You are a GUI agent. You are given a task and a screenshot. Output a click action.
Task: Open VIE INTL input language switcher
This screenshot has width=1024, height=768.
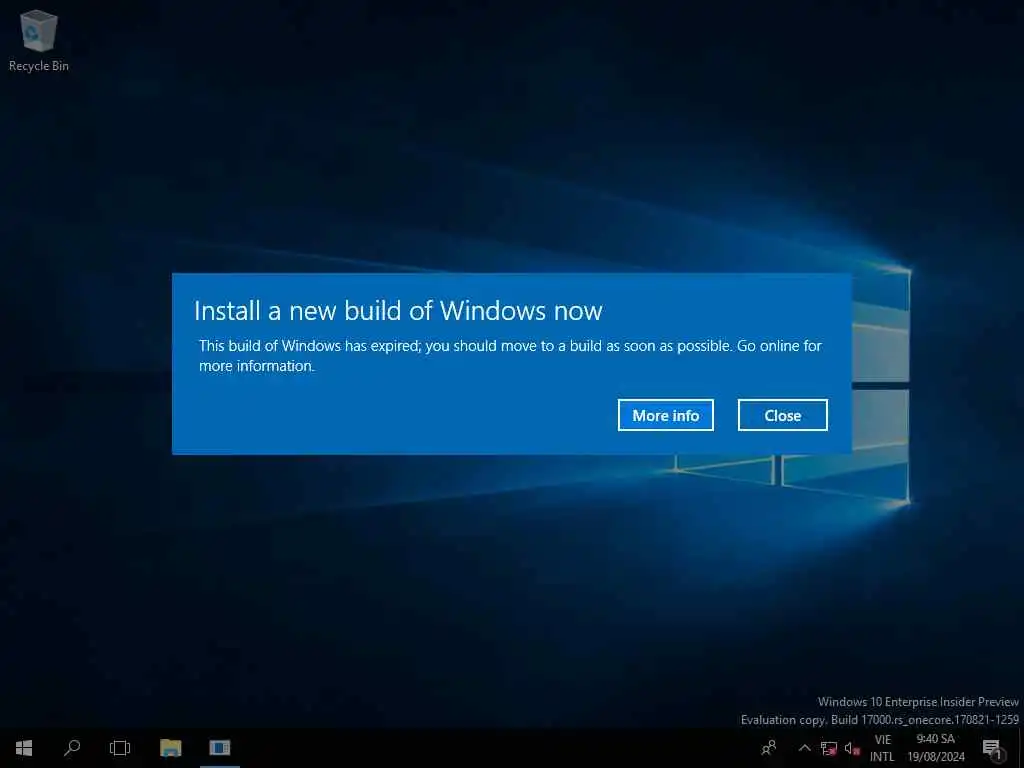coord(882,748)
